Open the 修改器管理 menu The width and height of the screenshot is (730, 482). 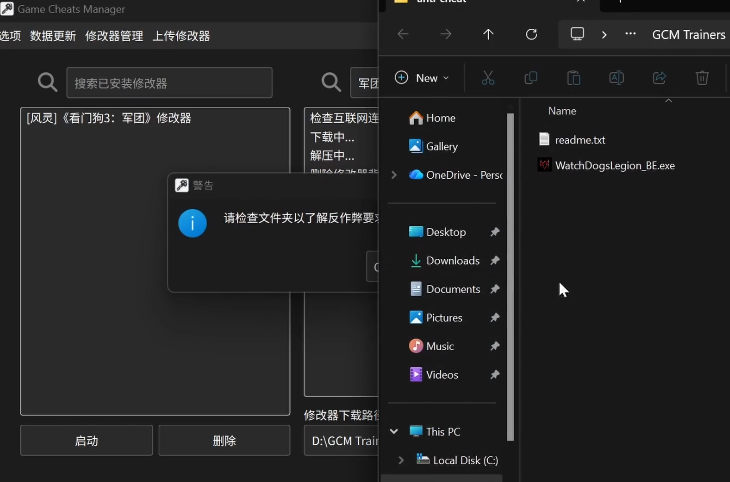tap(114, 36)
